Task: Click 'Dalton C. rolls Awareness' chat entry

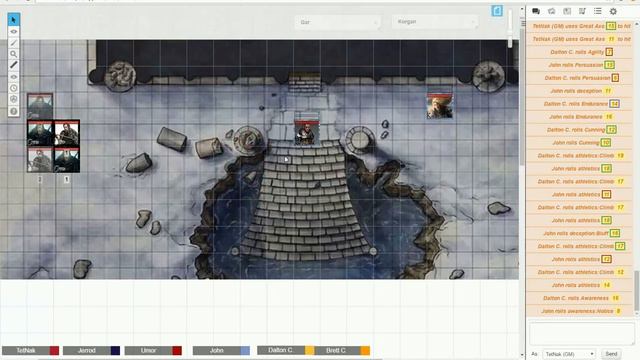Action: pyautogui.click(x=581, y=298)
